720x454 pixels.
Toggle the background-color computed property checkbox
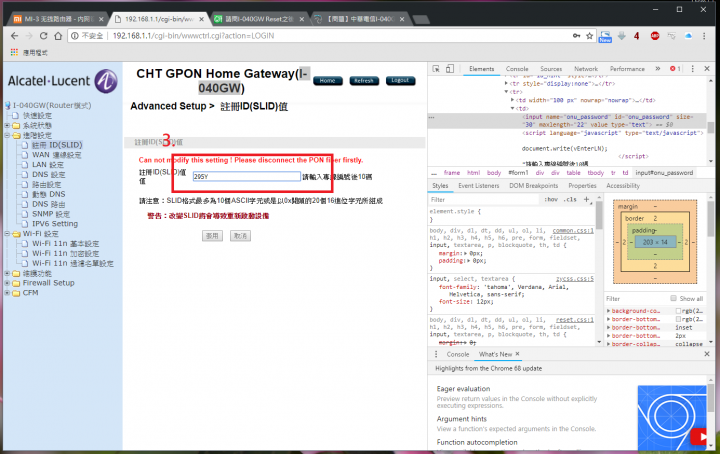point(678,311)
